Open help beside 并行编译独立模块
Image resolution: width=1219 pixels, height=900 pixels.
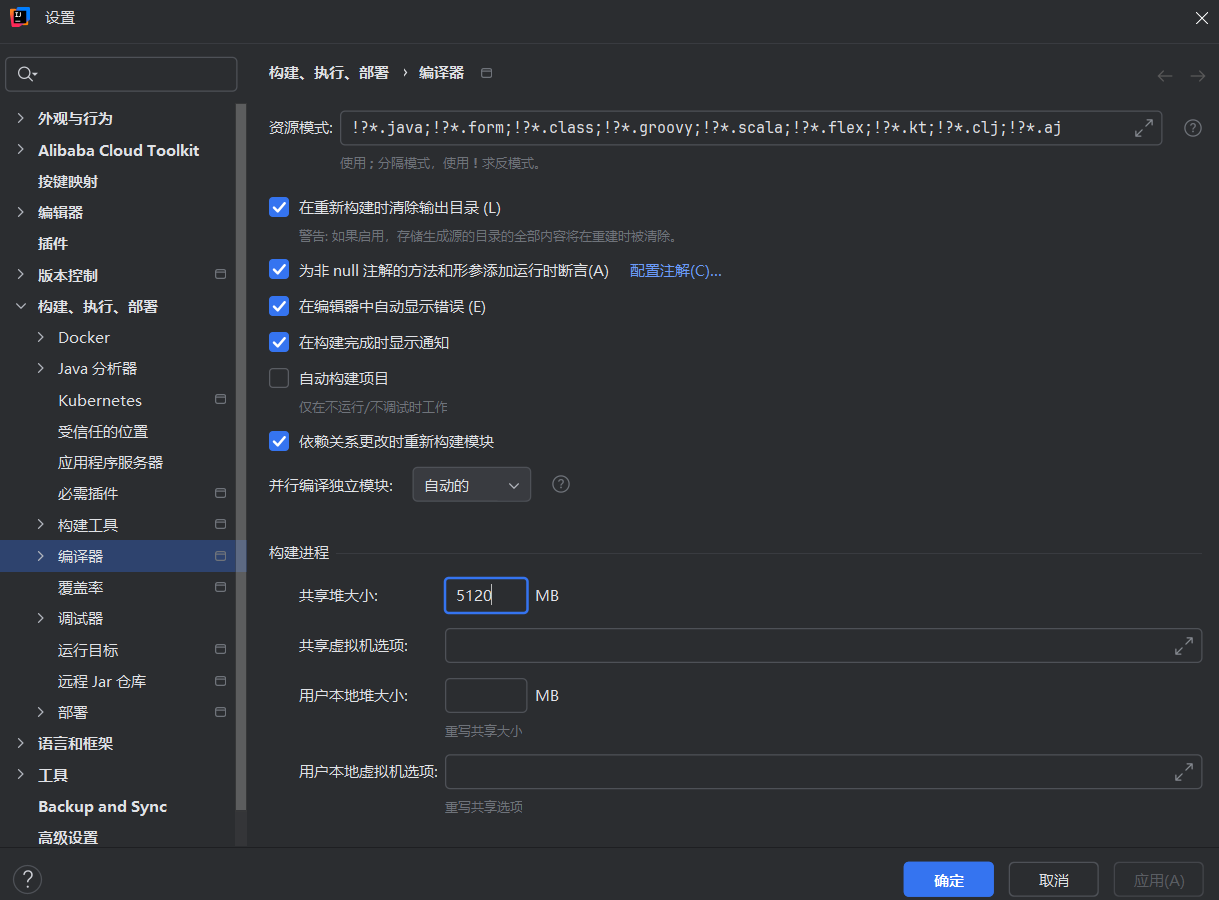click(x=560, y=484)
